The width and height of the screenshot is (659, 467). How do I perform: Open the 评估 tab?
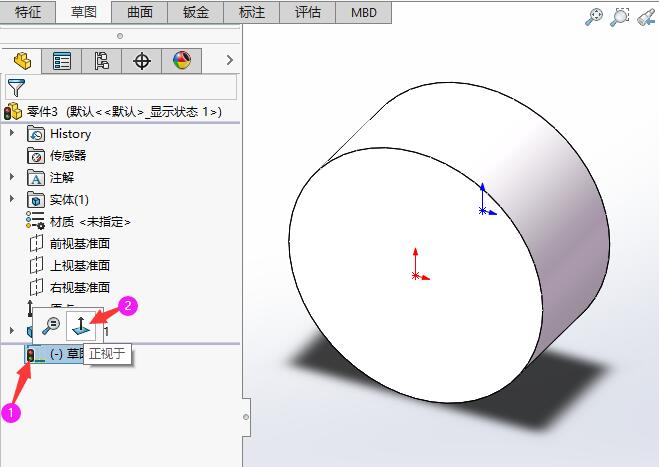(x=307, y=12)
